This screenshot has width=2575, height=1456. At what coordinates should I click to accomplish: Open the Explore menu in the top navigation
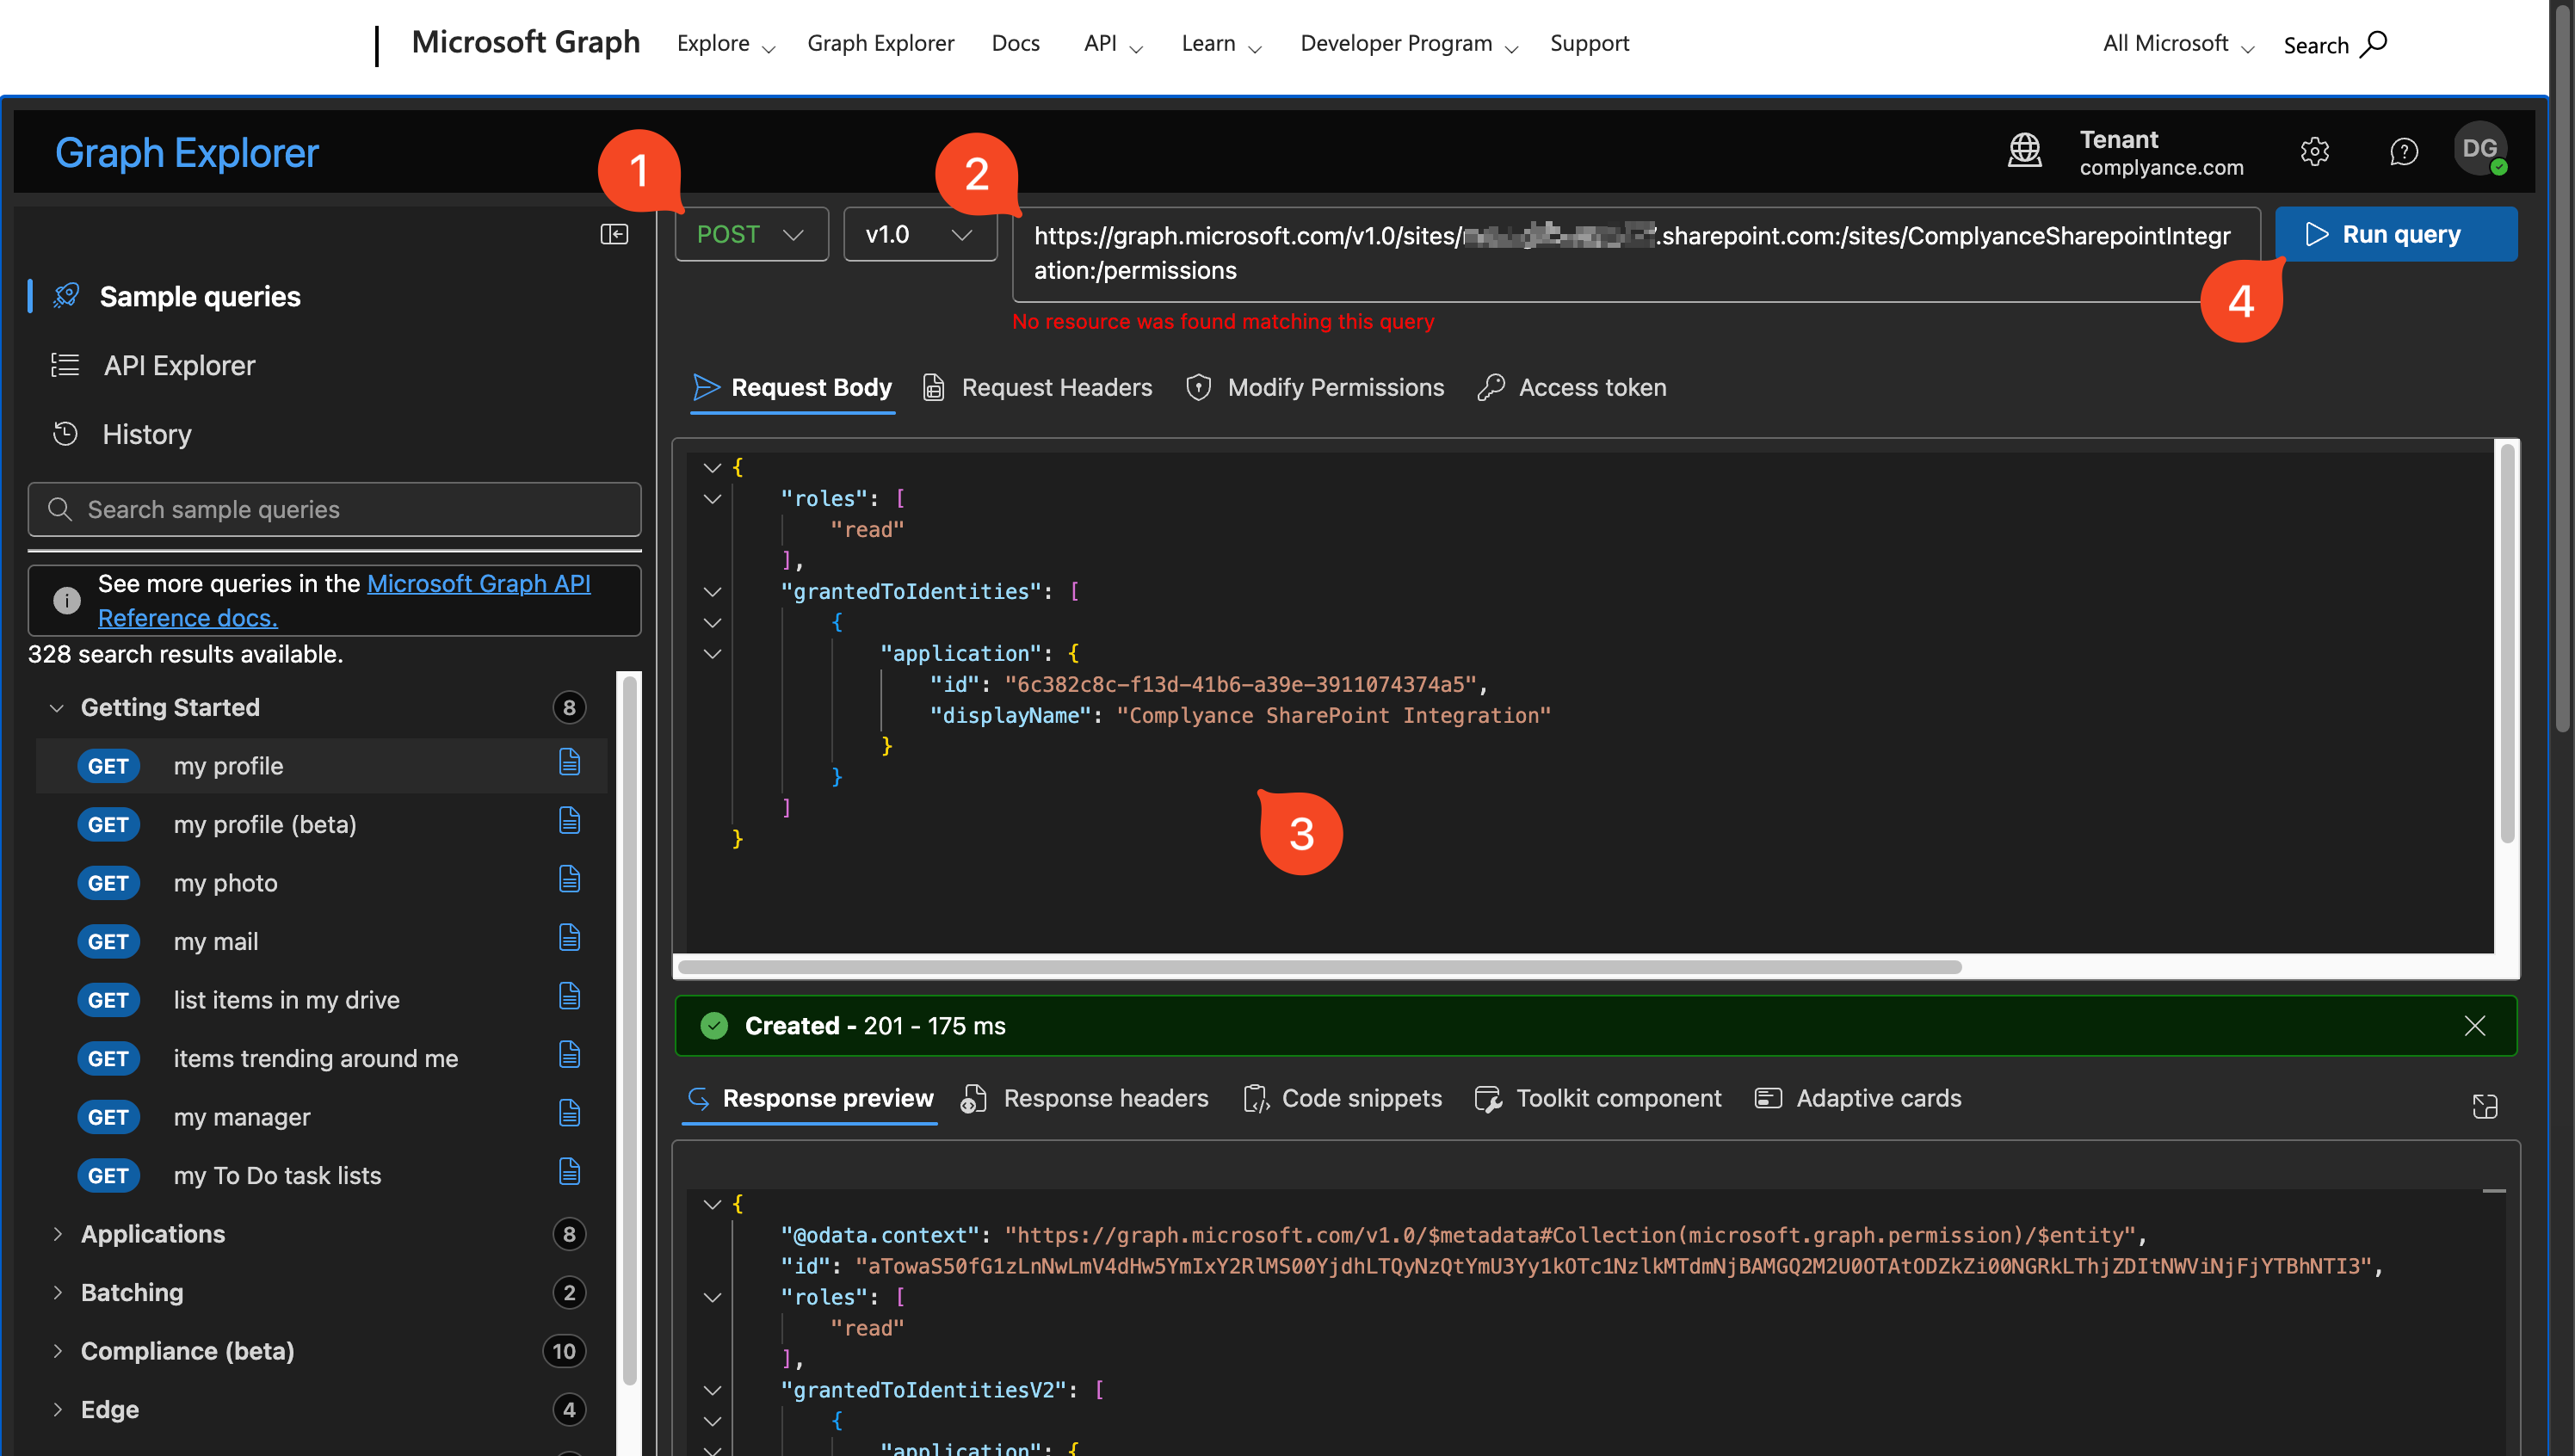tap(726, 44)
